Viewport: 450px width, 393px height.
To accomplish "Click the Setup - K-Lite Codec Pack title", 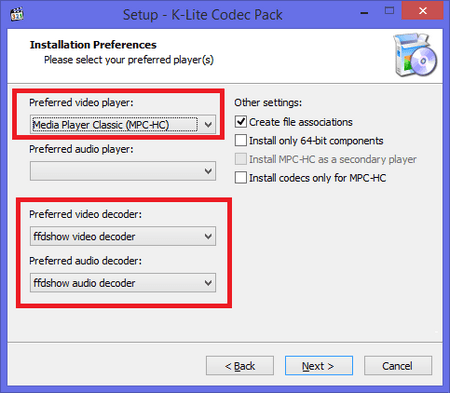I will click(203, 15).
